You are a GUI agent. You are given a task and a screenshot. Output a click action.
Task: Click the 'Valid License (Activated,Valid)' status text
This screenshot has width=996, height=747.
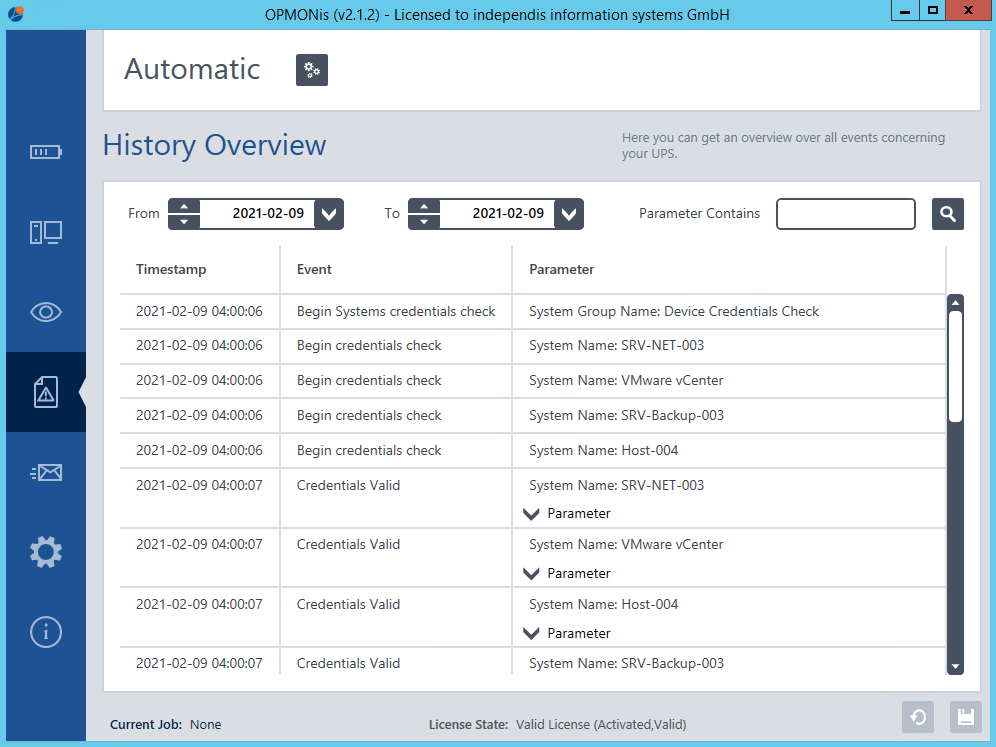601,725
